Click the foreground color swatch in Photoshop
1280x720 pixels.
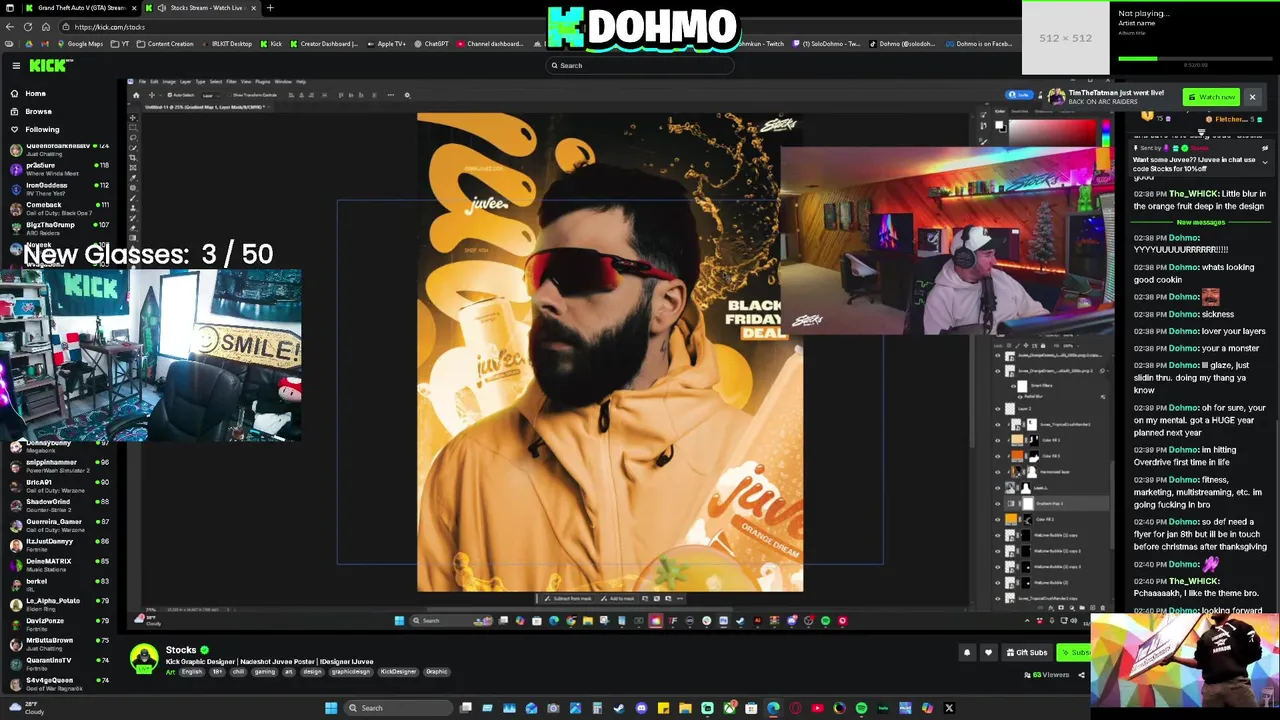click(999, 125)
